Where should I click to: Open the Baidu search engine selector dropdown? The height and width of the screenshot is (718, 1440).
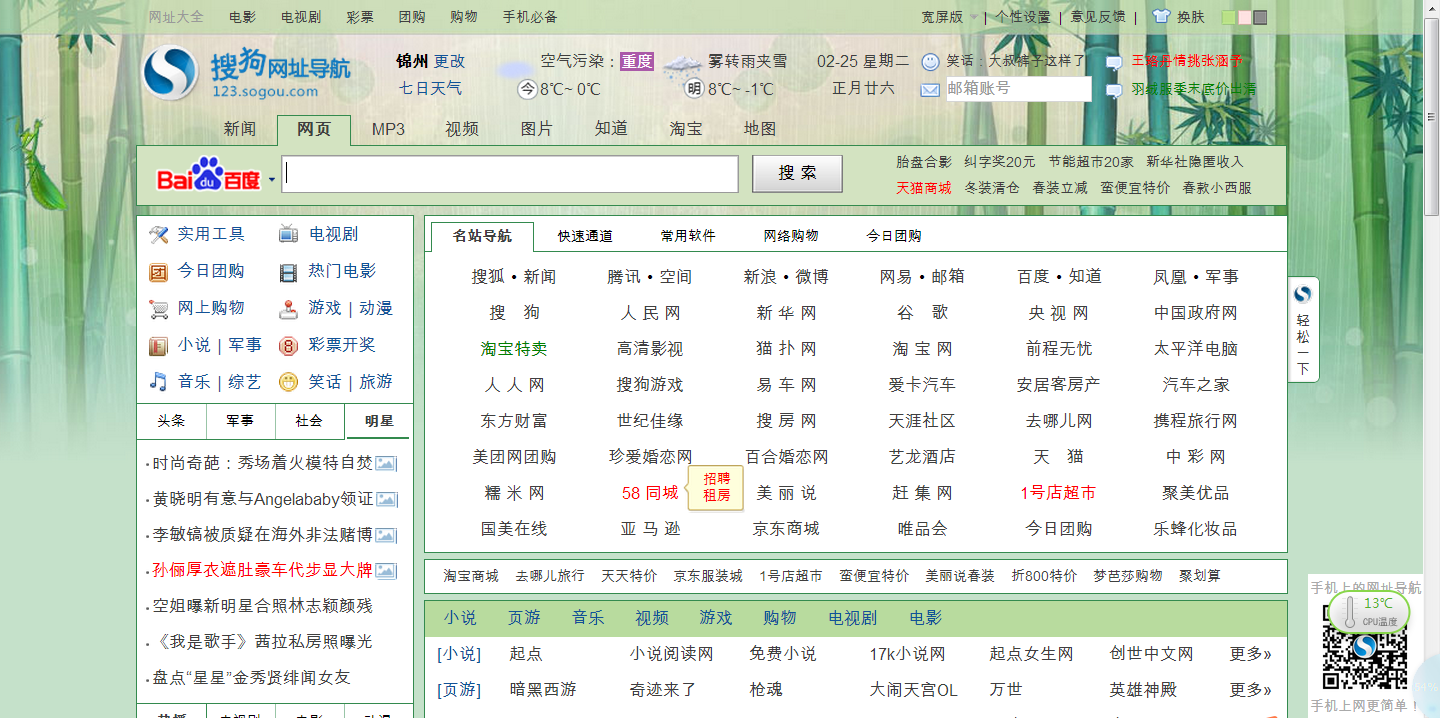272,181
